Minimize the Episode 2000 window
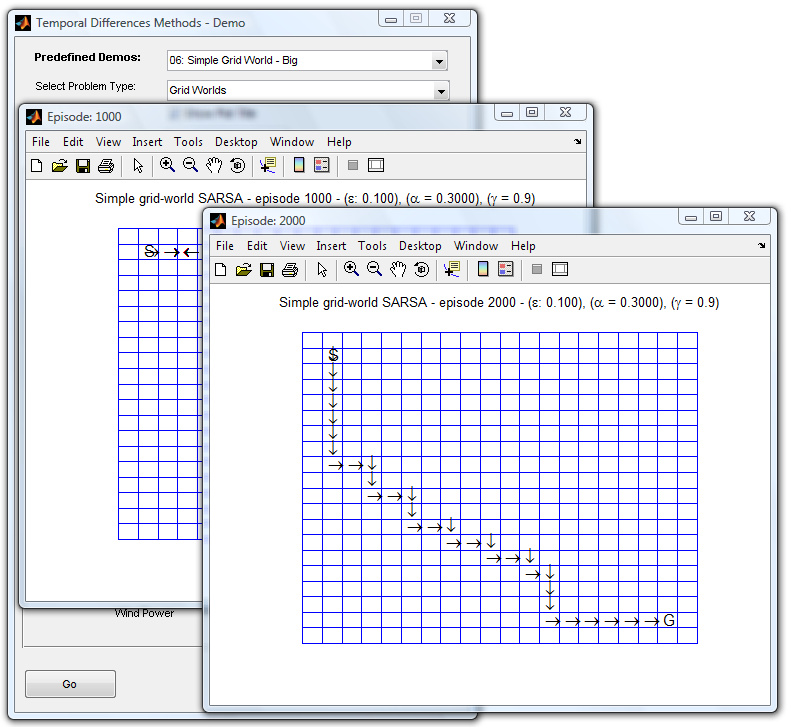The image size is (789, 727). [691, 217]
